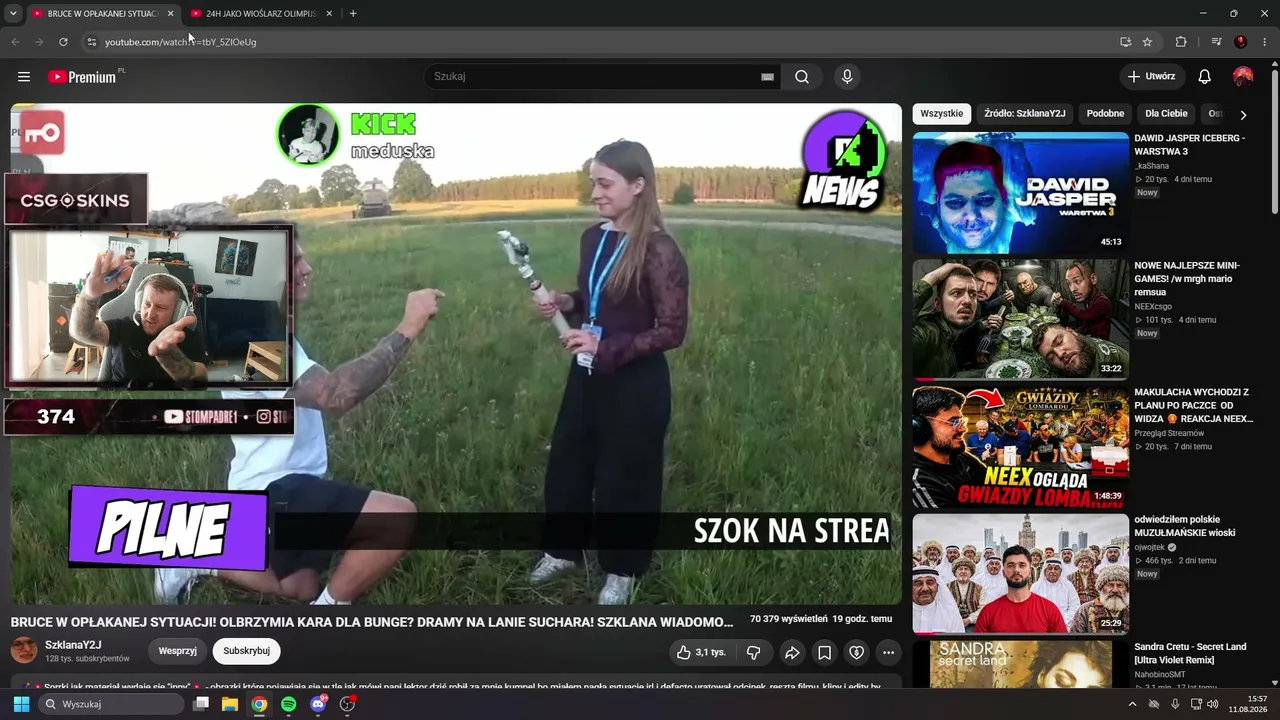Click the 25:29 Muslim villages thumbnail
1280x720 pixels.
[1020, 574]
